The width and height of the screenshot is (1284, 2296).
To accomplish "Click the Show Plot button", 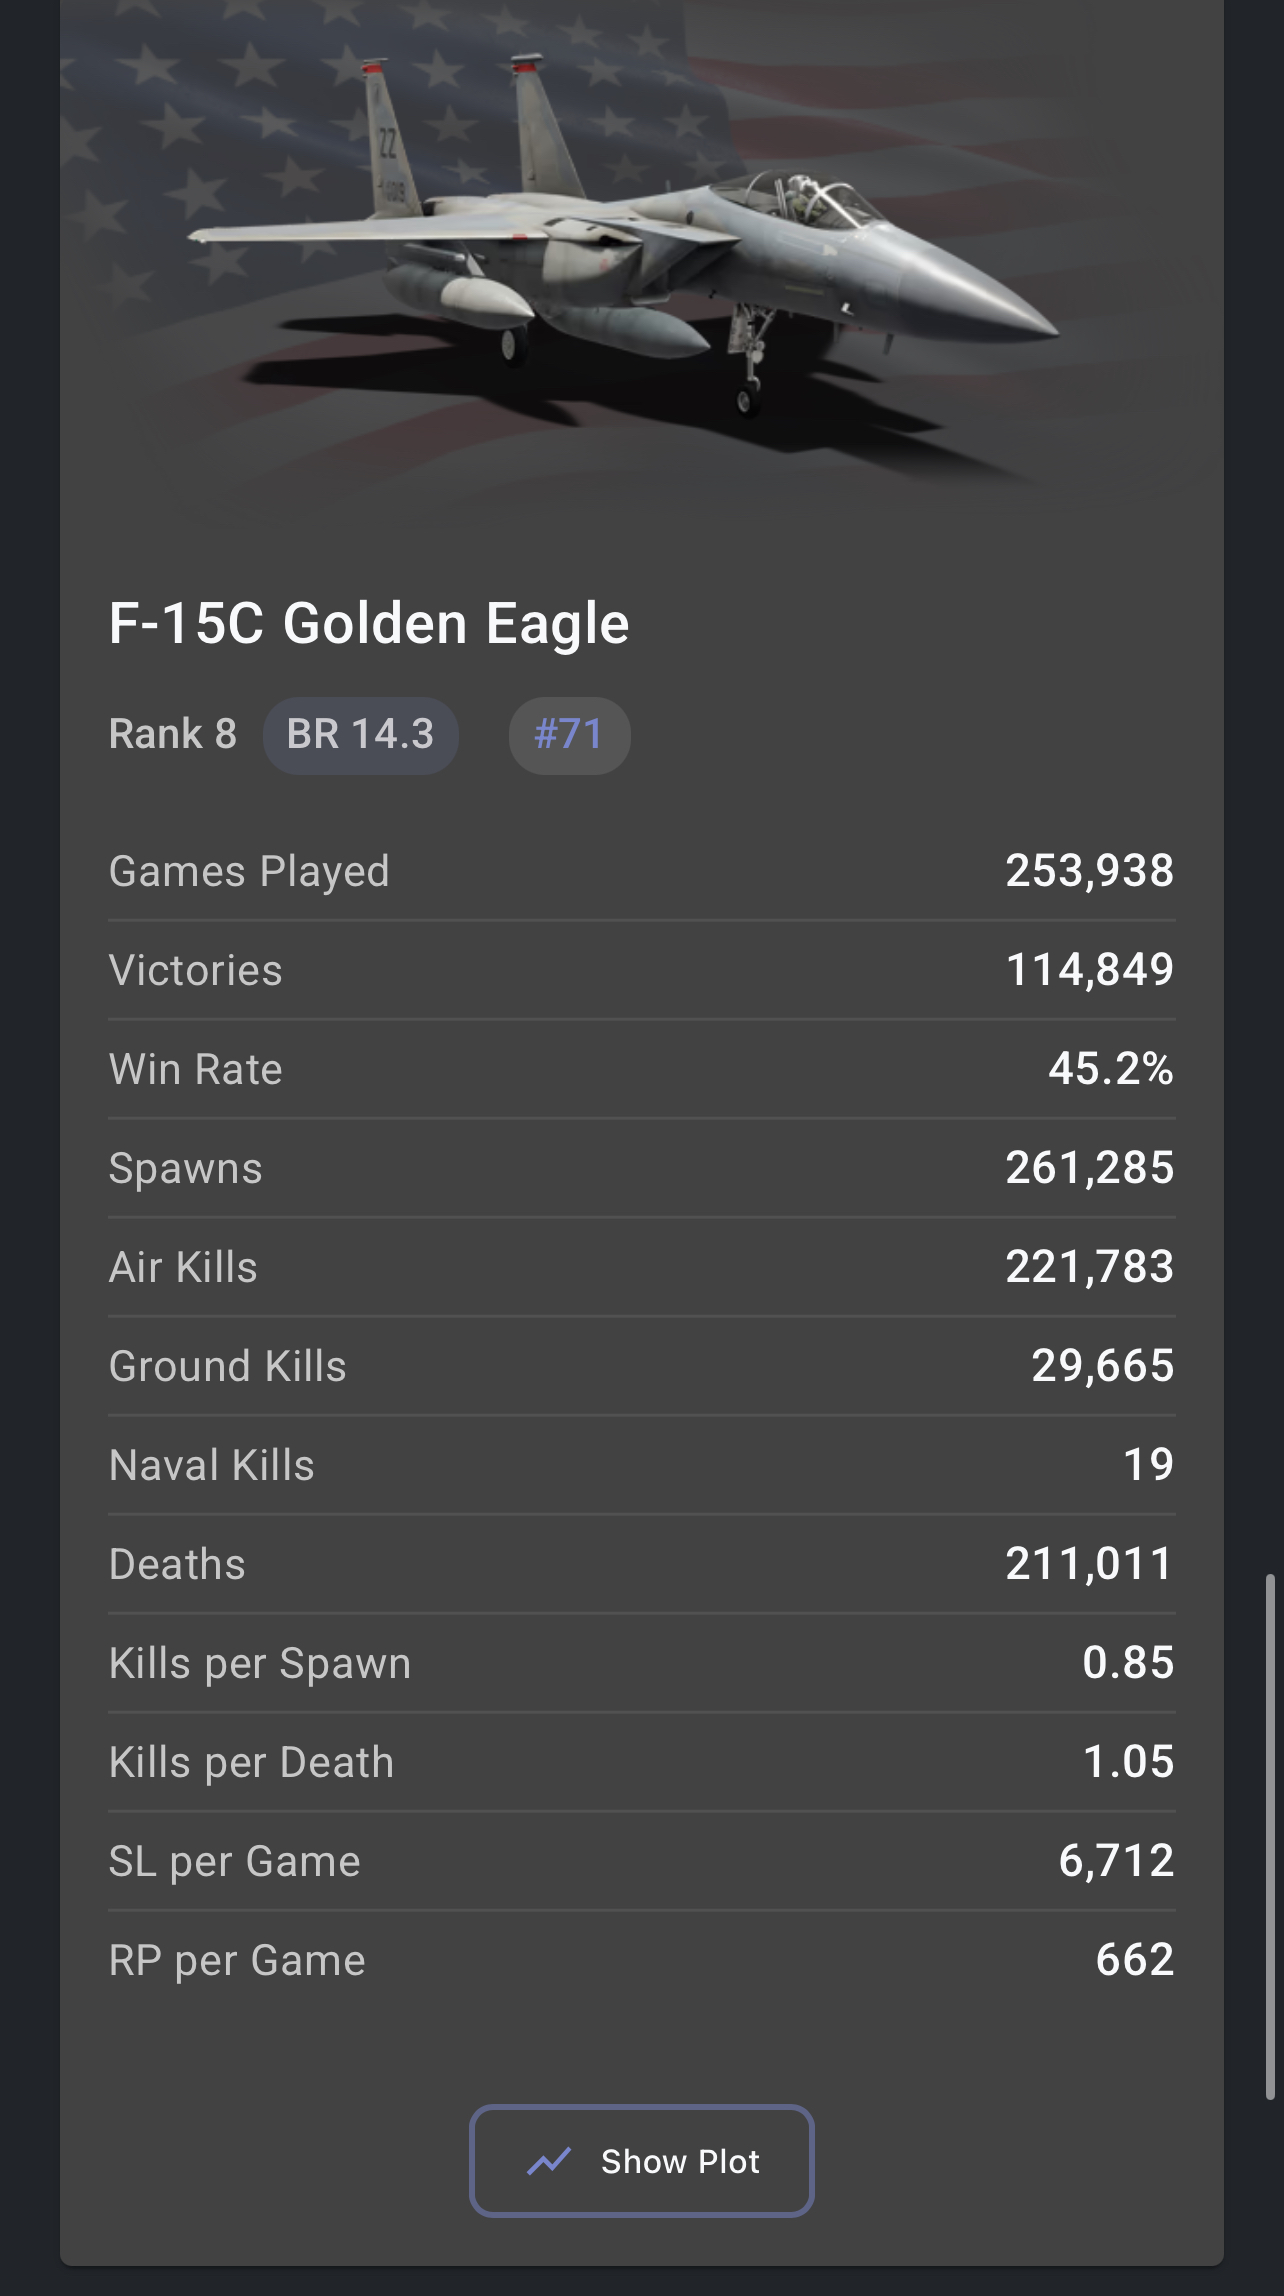I will pos(641,2161).
